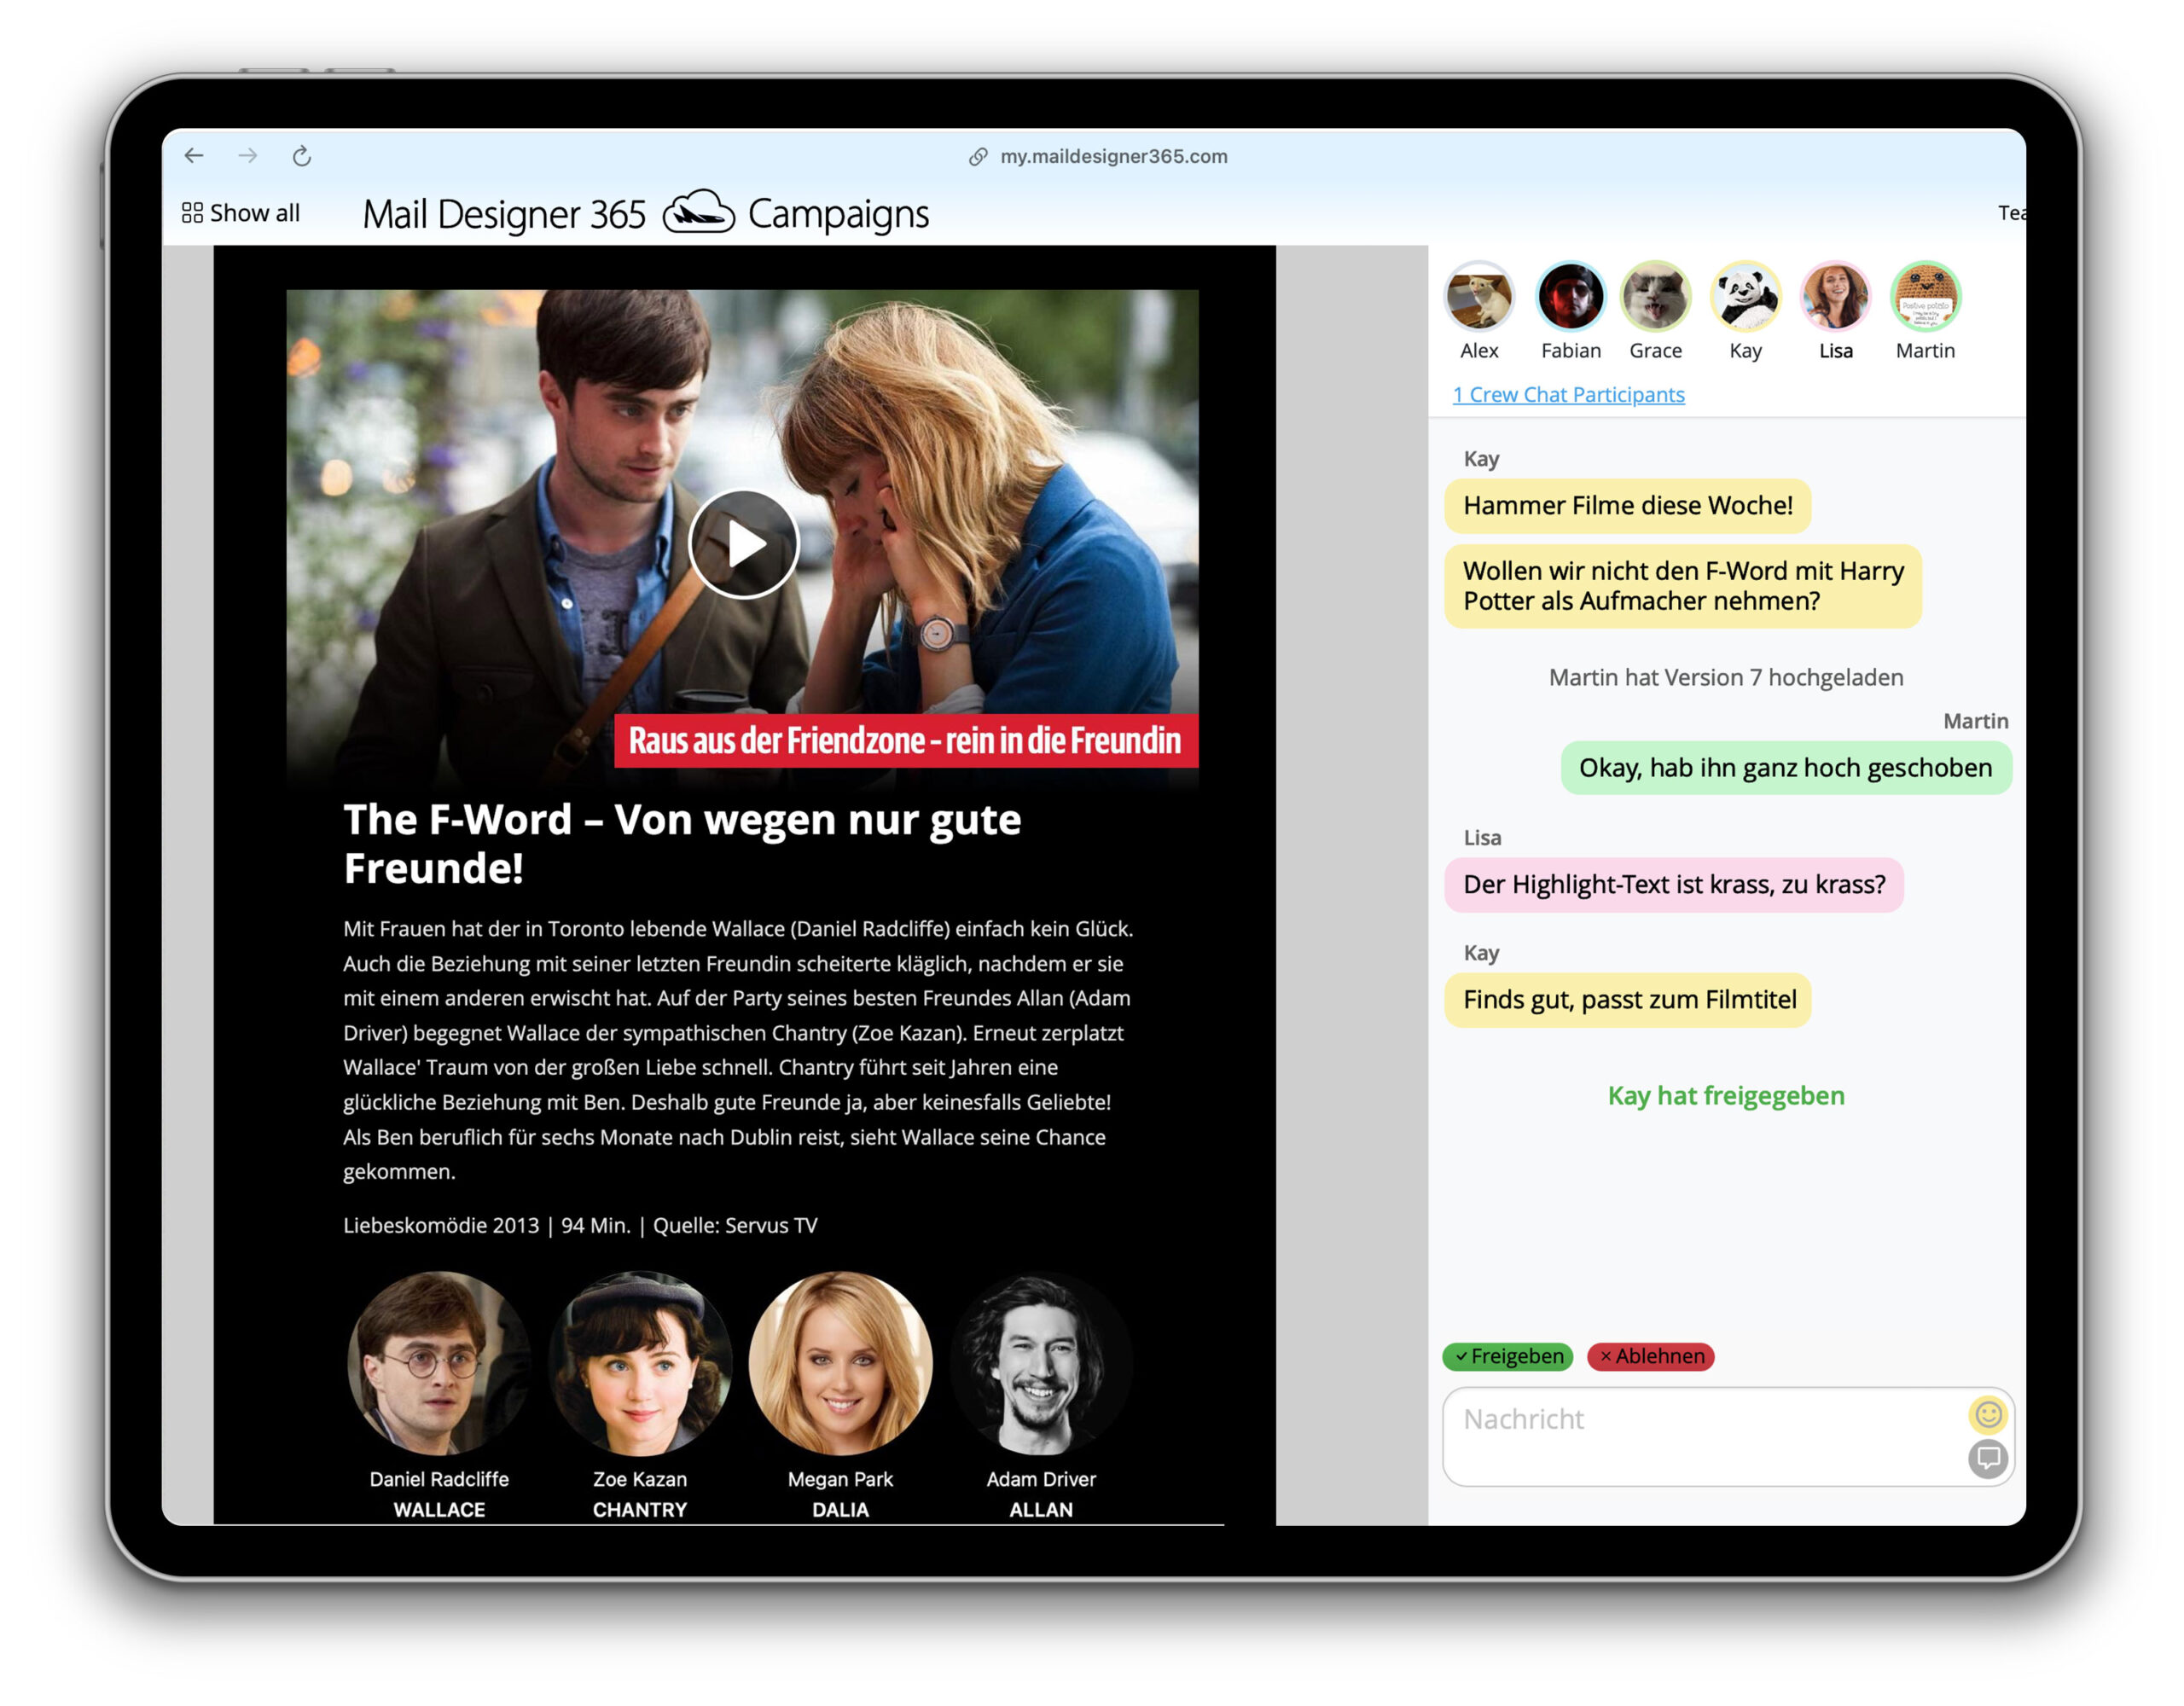Click Adam Driver's cast photo
This screenshot has width=2184, height=1706.
tap(1041, 1363)
